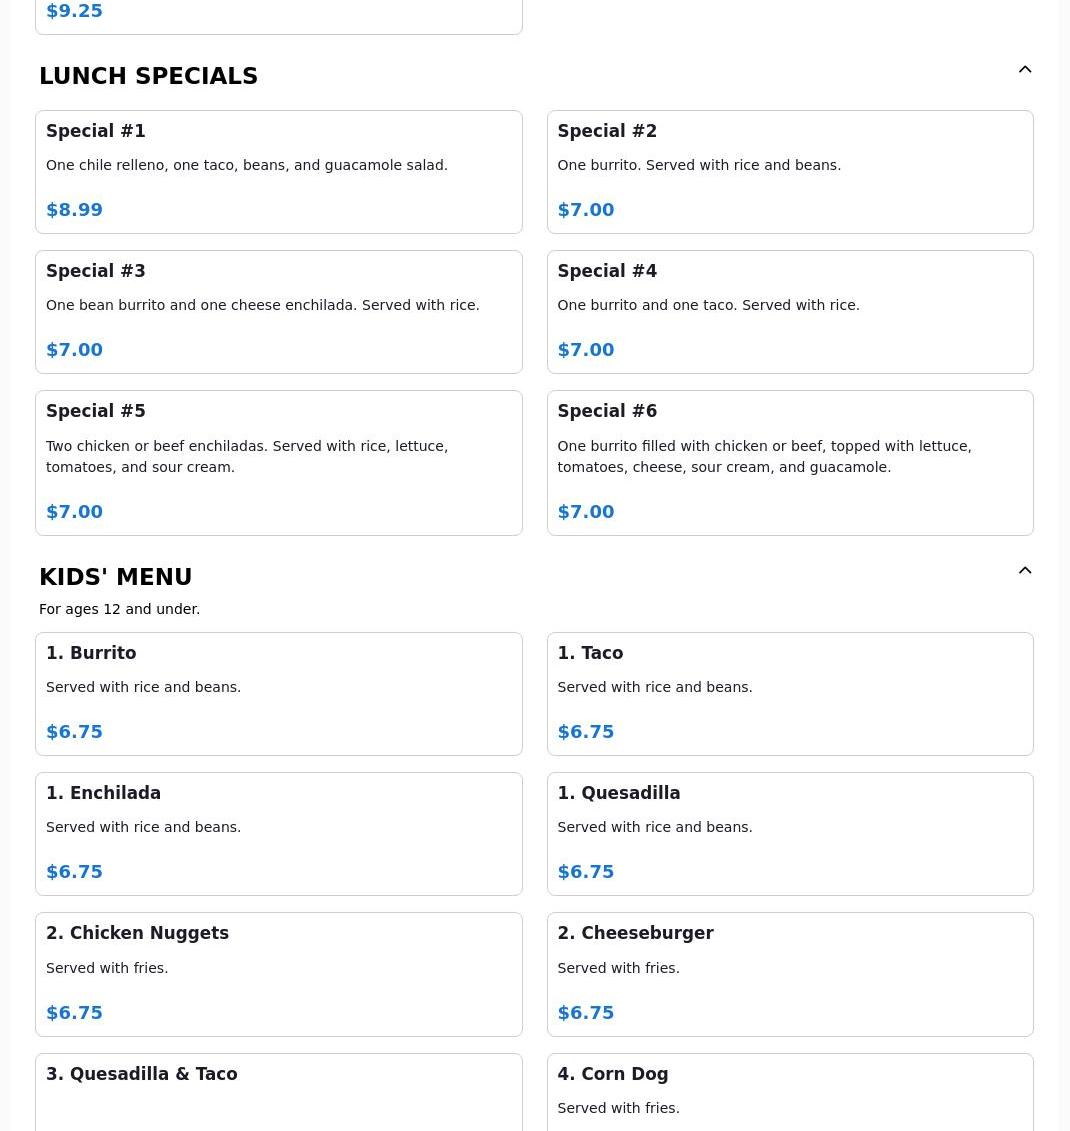Click the Lunch Specials heading

point(148,76)
